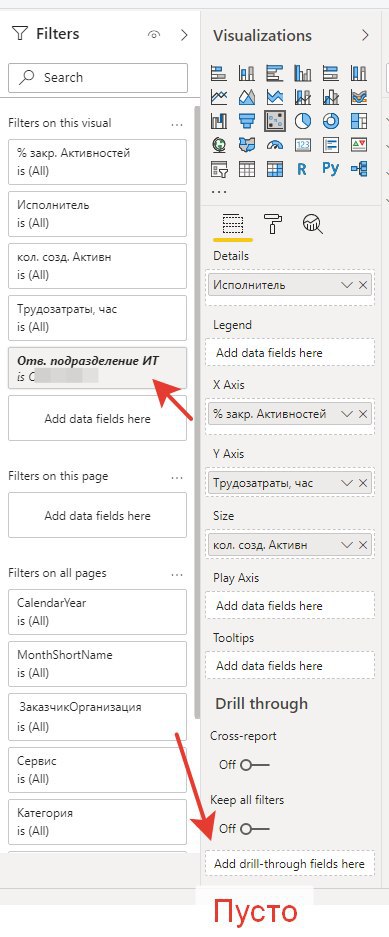Open dropdown for Исполнитель in Details
Image resolution: width=389 pixels, height=937 pixels.
click(x=347, y=285)
